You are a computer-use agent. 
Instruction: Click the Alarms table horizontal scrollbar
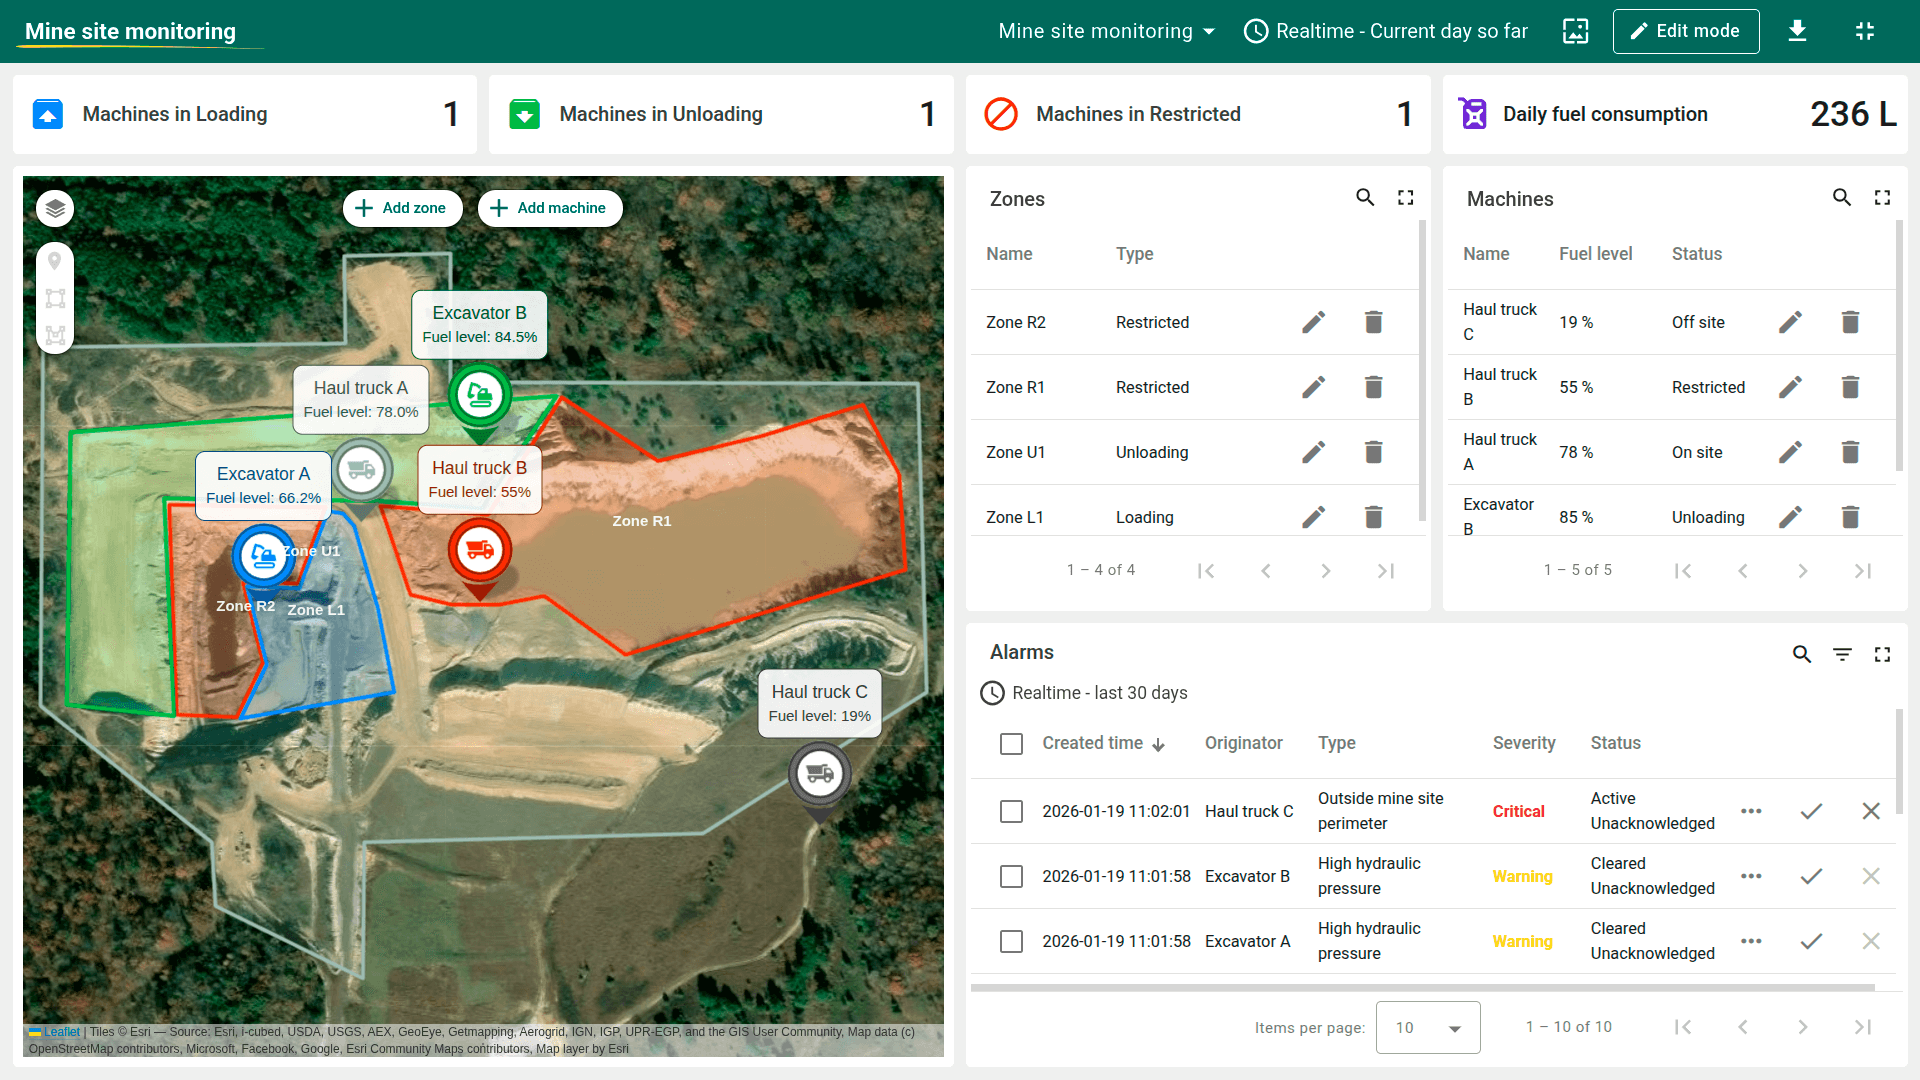(1422, 987)
